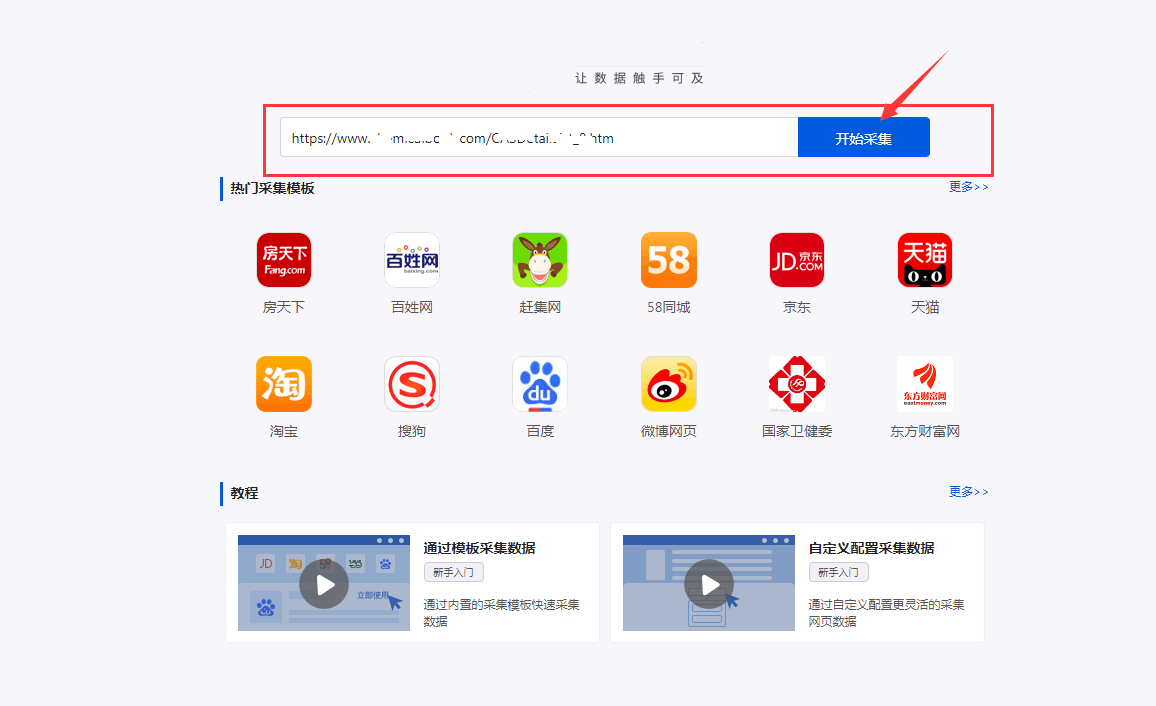1156x706 pixels.
Task: Click 新手入门 tag under 通过模板采集数据
Action: click(x=453, y=572)
